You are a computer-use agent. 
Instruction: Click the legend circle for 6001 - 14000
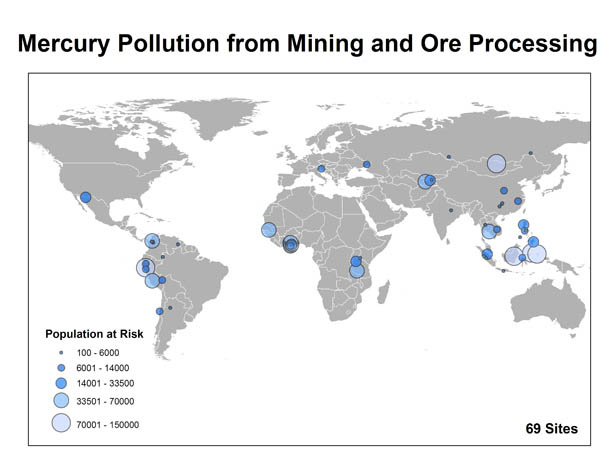(x=60, y=368)
